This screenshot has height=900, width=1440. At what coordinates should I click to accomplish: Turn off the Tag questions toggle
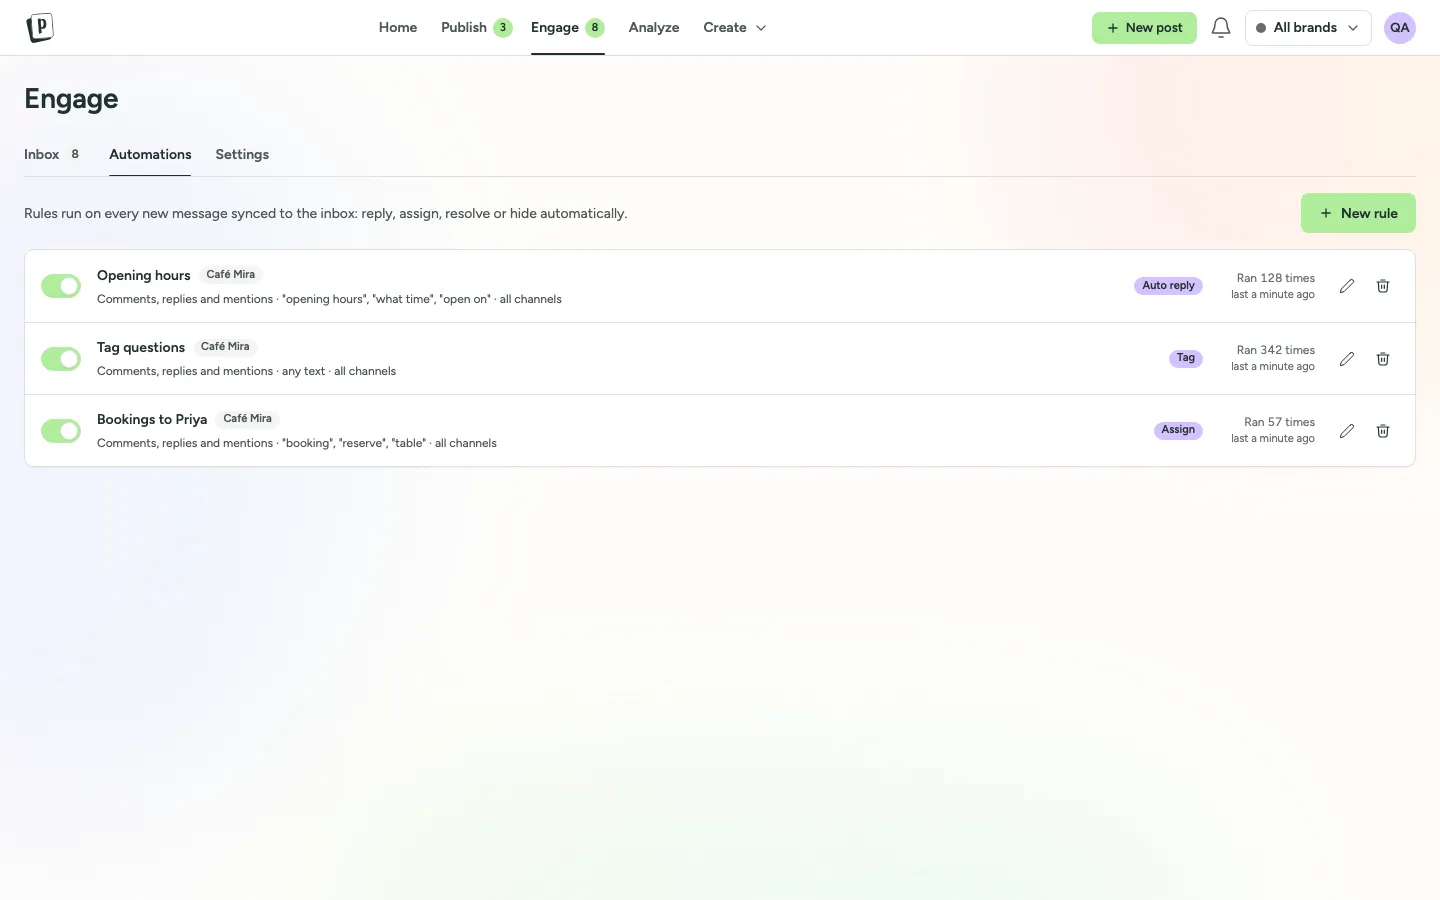[x=61, y=359]
